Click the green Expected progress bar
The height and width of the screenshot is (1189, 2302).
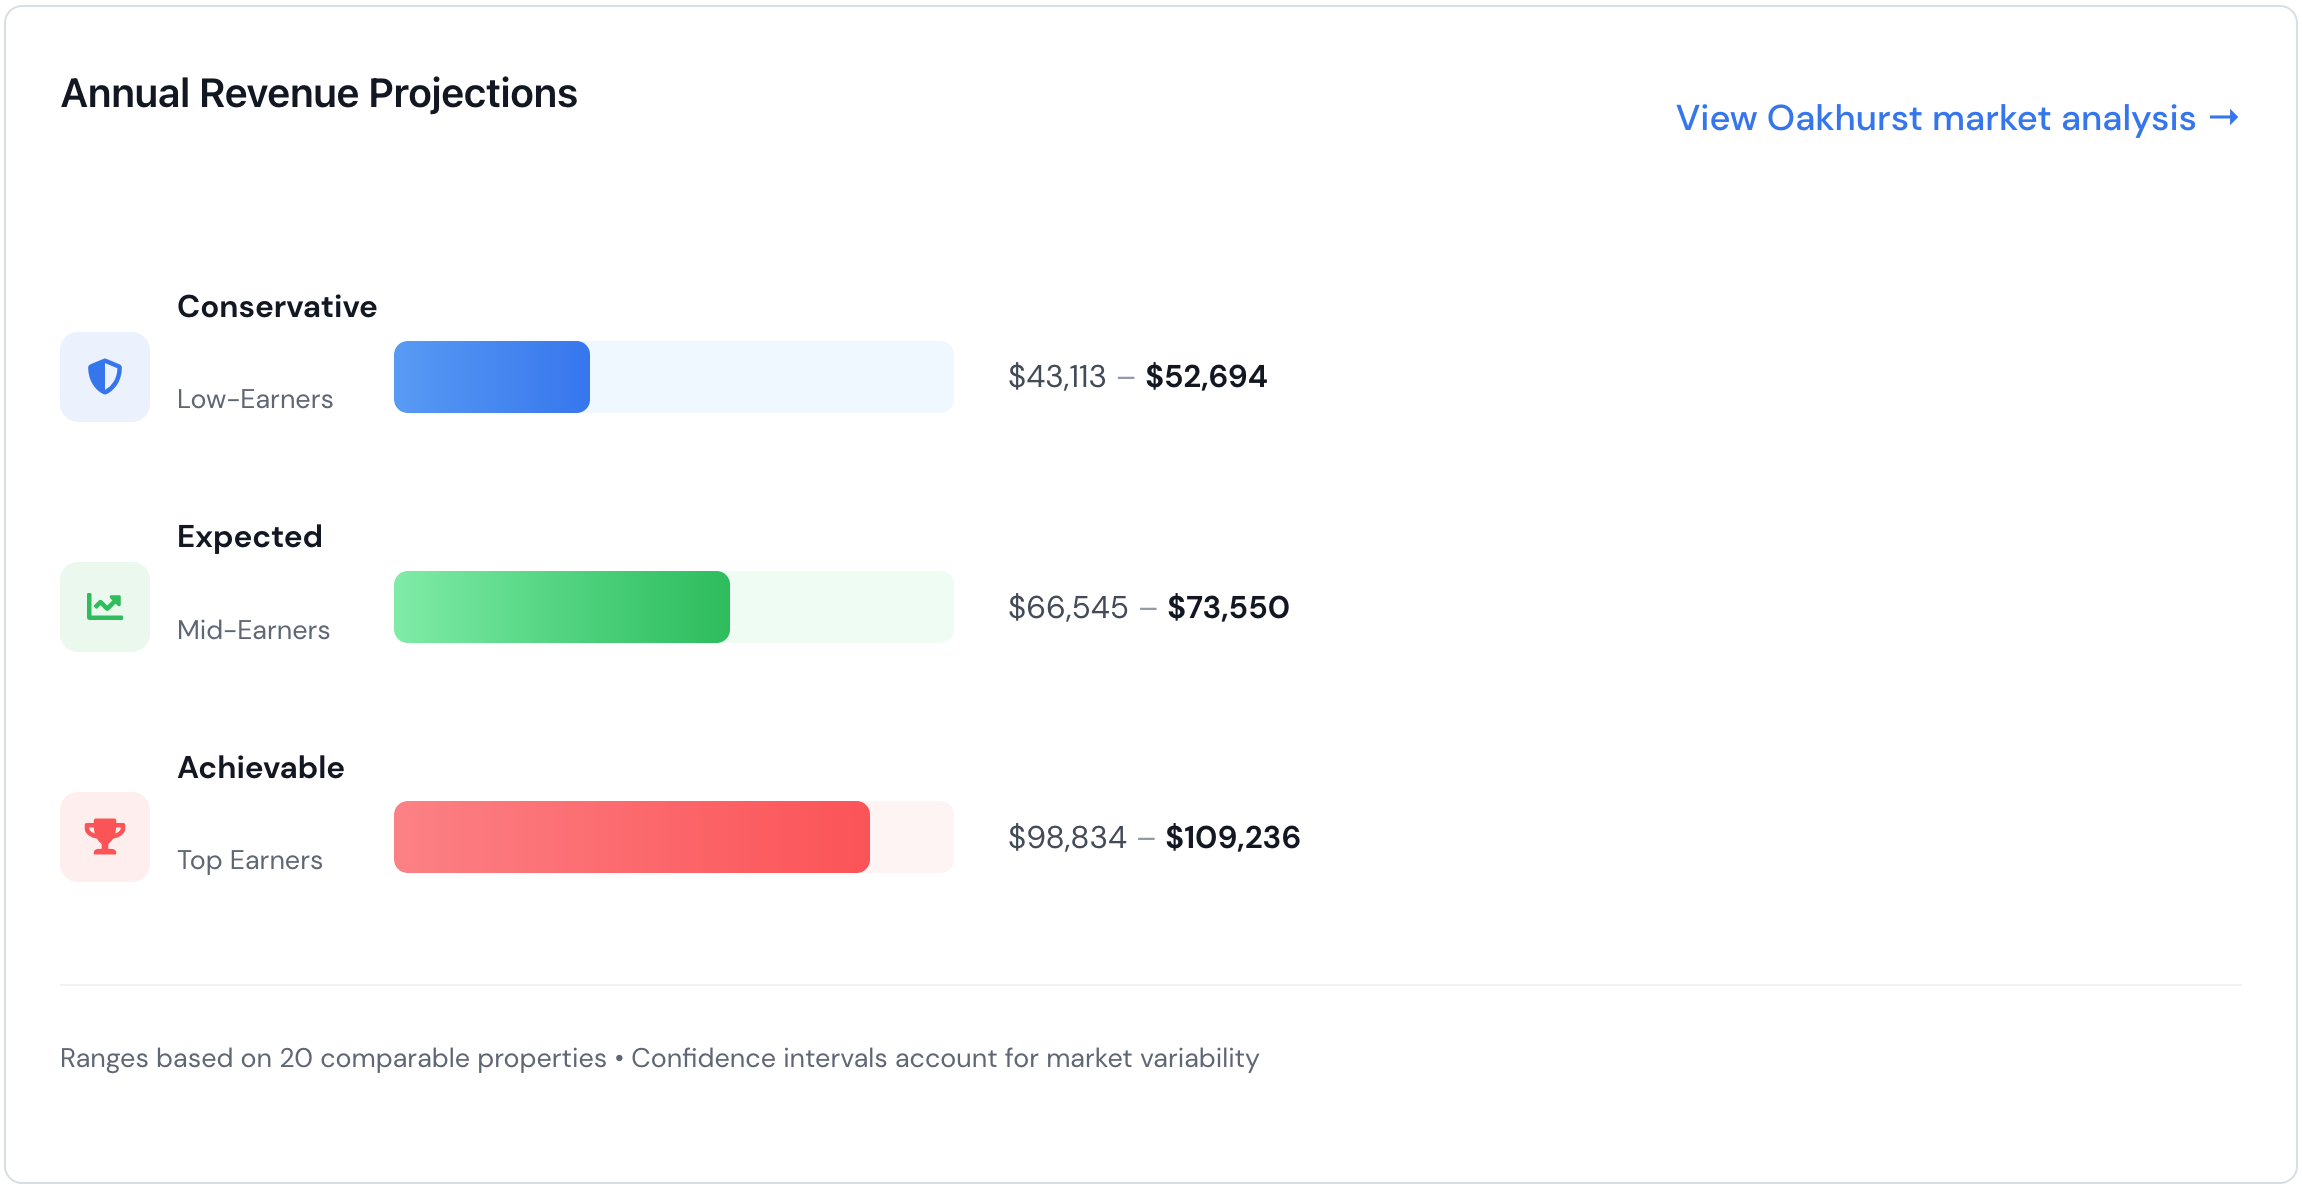click(x=562, y=607)
